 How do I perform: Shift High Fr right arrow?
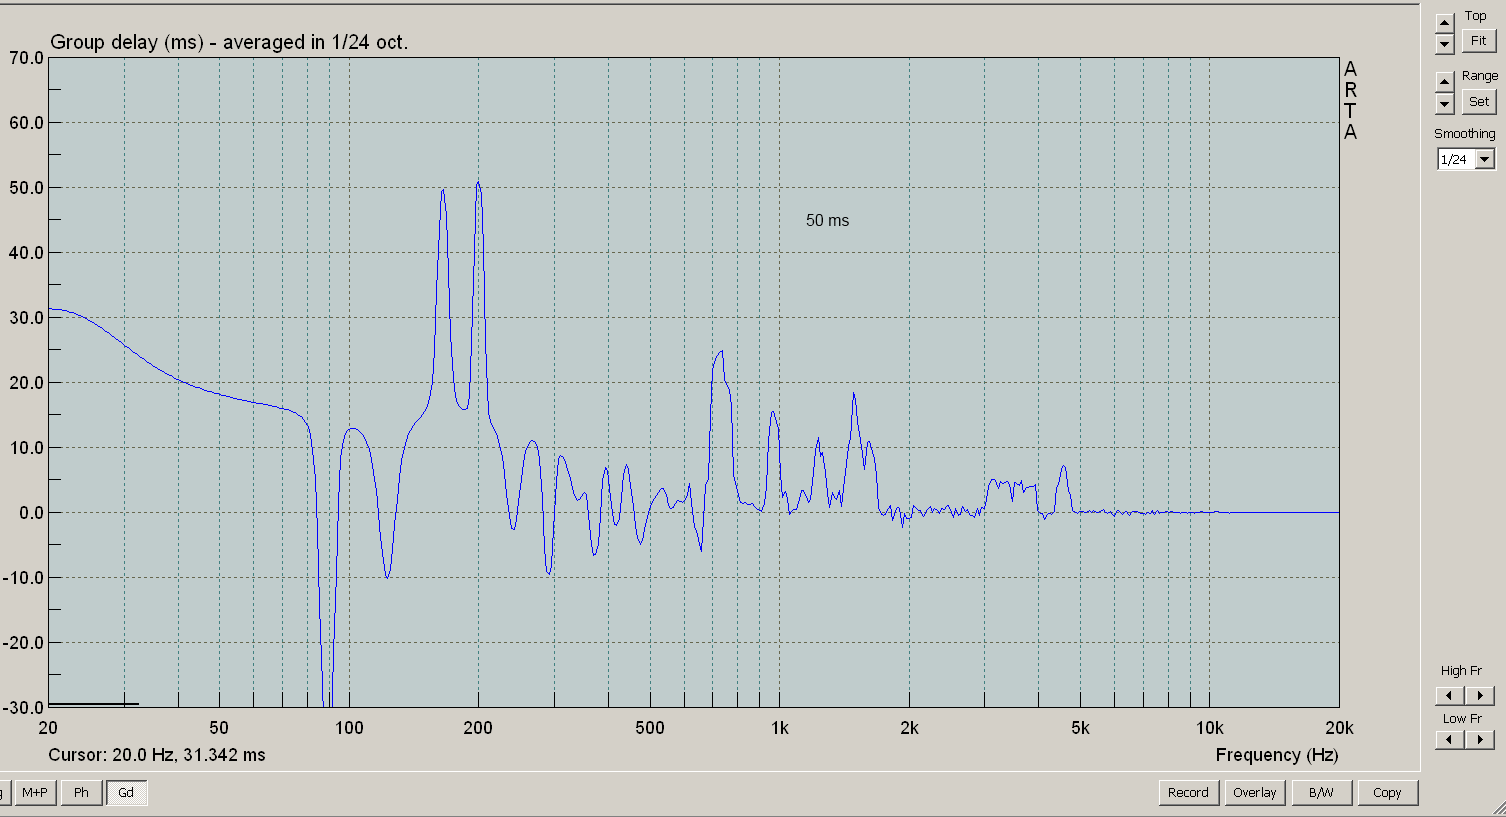[1480, 695]
